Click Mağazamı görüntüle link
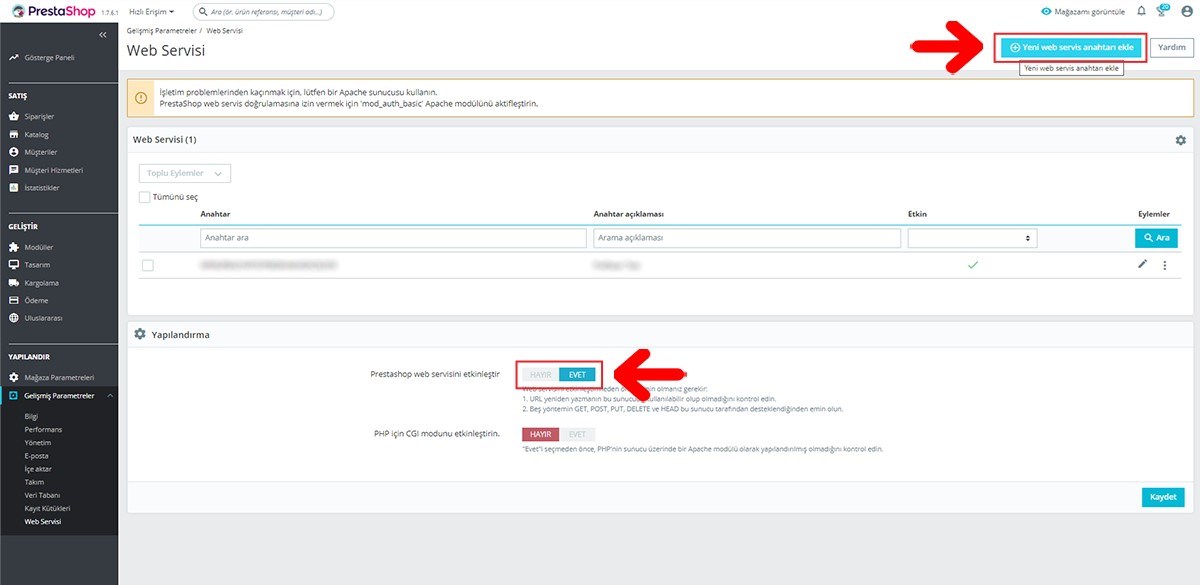 coord(1083,12)
